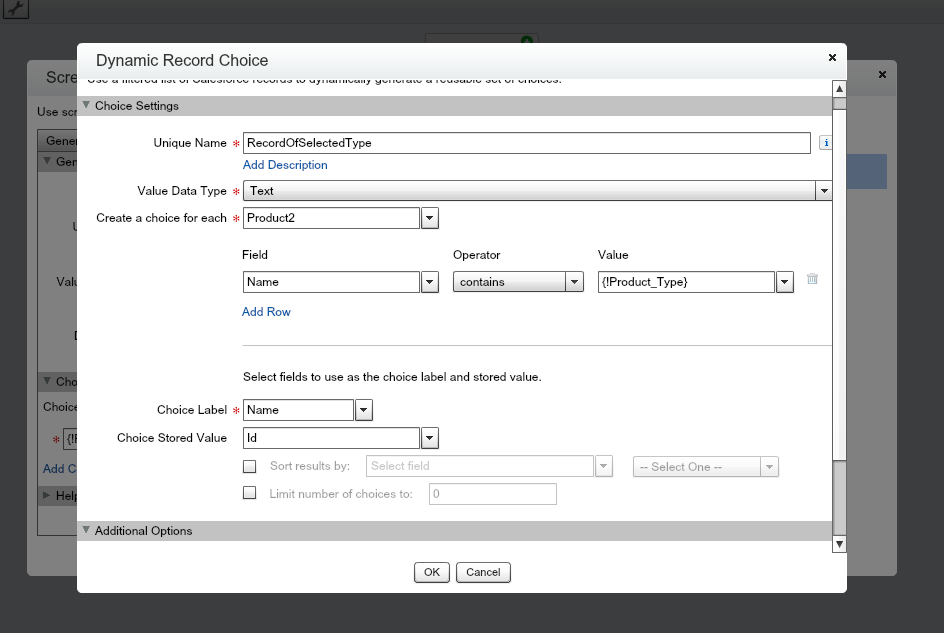
Task: Open the Product2 object dropdown arrow
Action: (429, 218)
